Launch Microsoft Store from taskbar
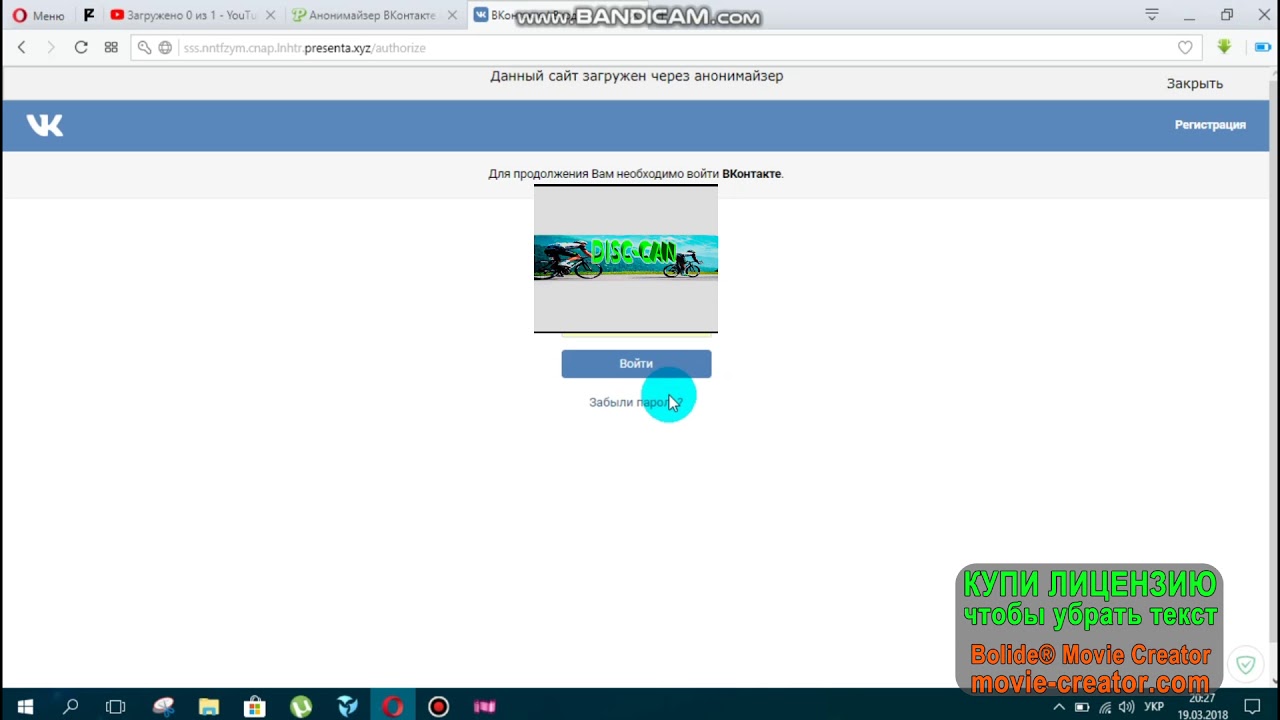The image size is (1280, 720). click(254, 706)
